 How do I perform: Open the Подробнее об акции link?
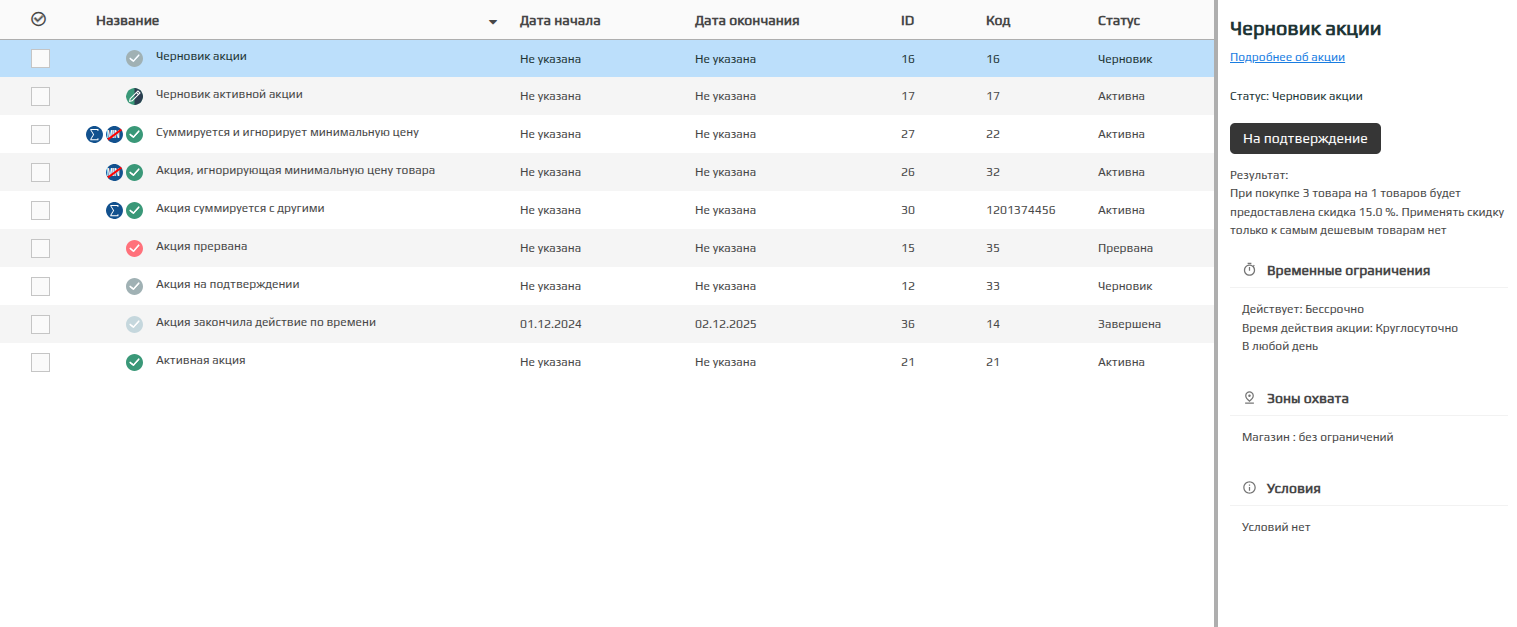pos(1287,57)
